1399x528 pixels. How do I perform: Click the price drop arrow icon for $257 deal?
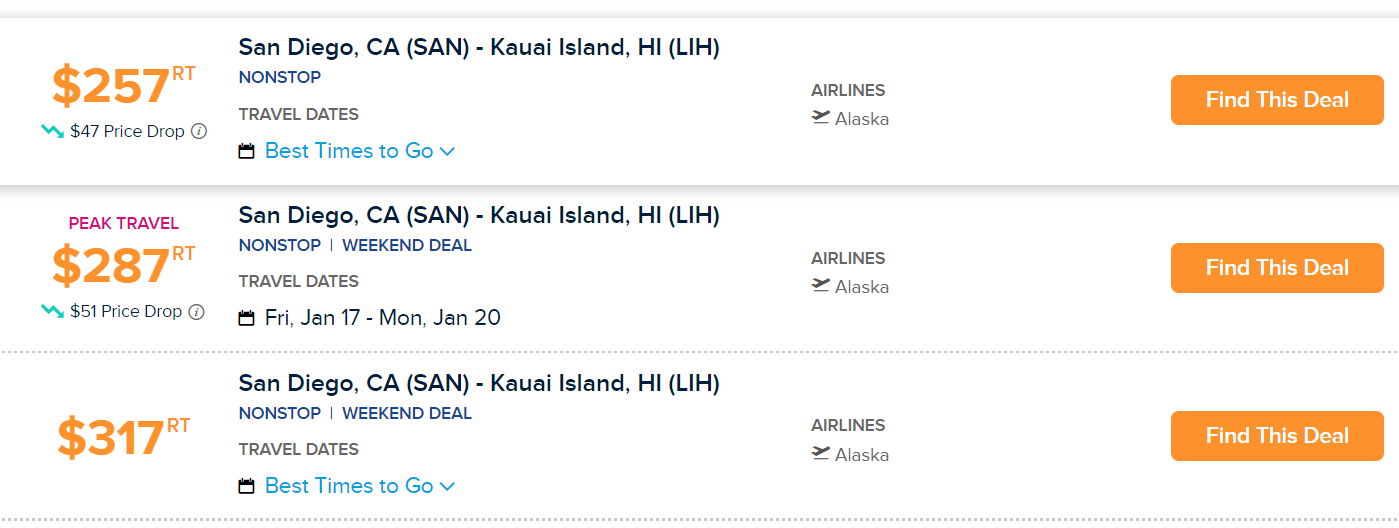(x=53, y=131)
